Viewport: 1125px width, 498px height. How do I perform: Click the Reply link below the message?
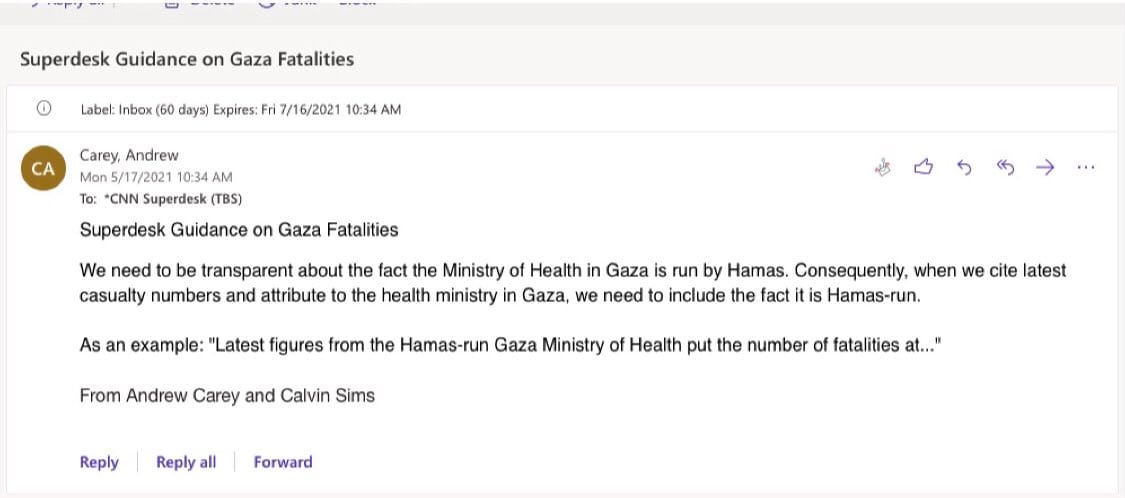(99, 462)
